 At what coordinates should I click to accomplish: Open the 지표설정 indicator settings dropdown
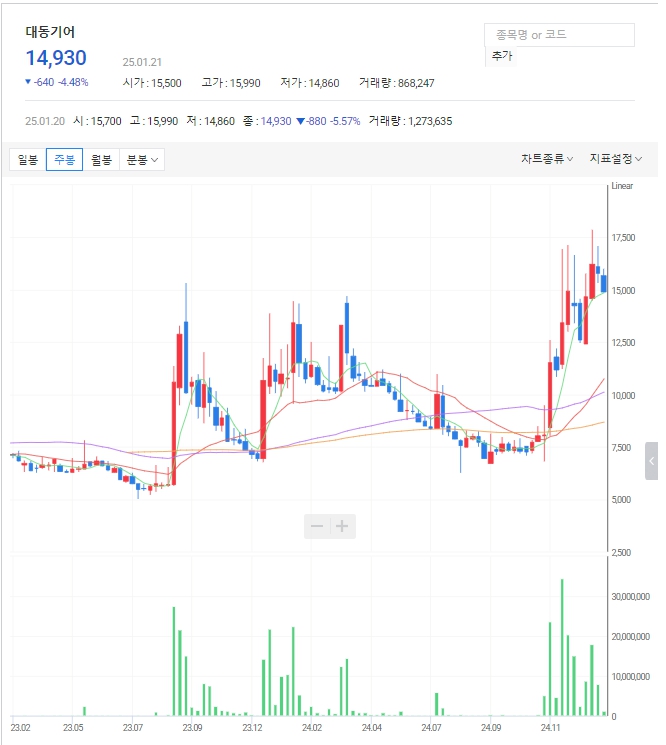[x=616, y=159]
